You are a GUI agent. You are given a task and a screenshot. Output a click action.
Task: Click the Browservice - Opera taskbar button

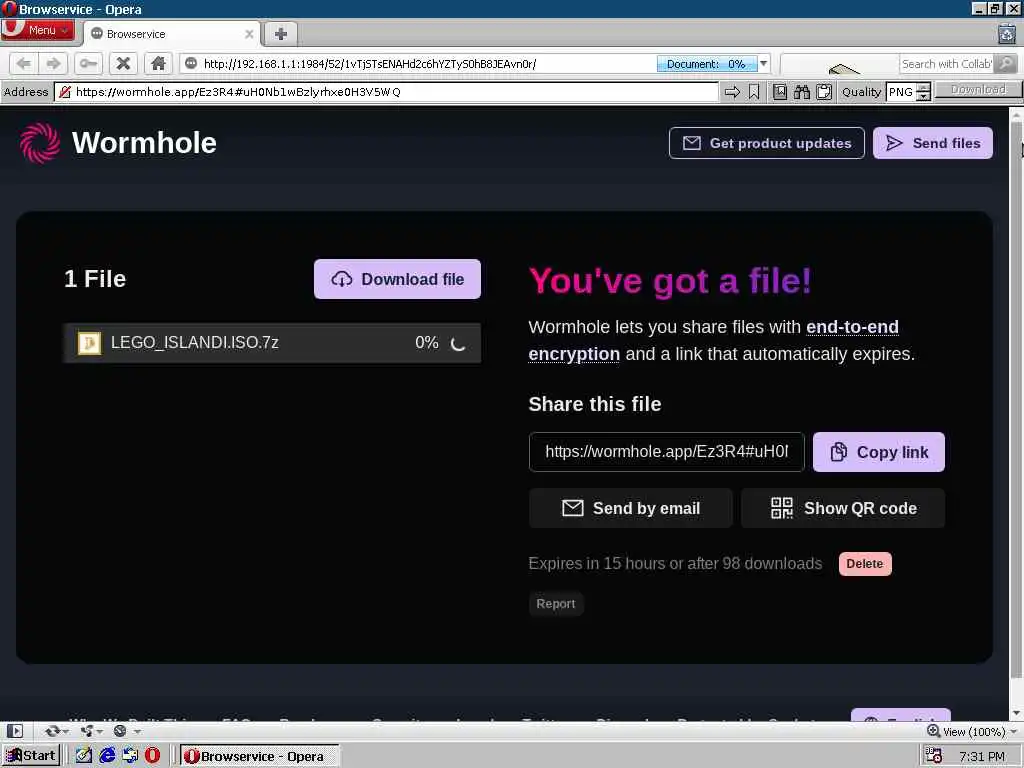(x=259, y=756)
